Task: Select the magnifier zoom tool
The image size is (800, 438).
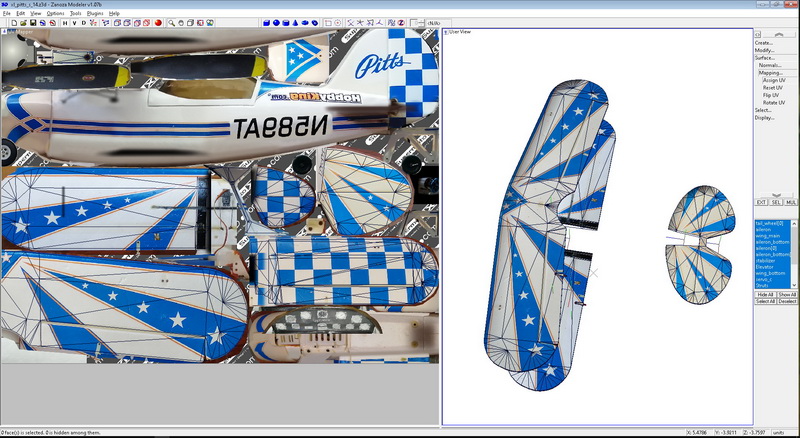Action: tap(171, 23)
